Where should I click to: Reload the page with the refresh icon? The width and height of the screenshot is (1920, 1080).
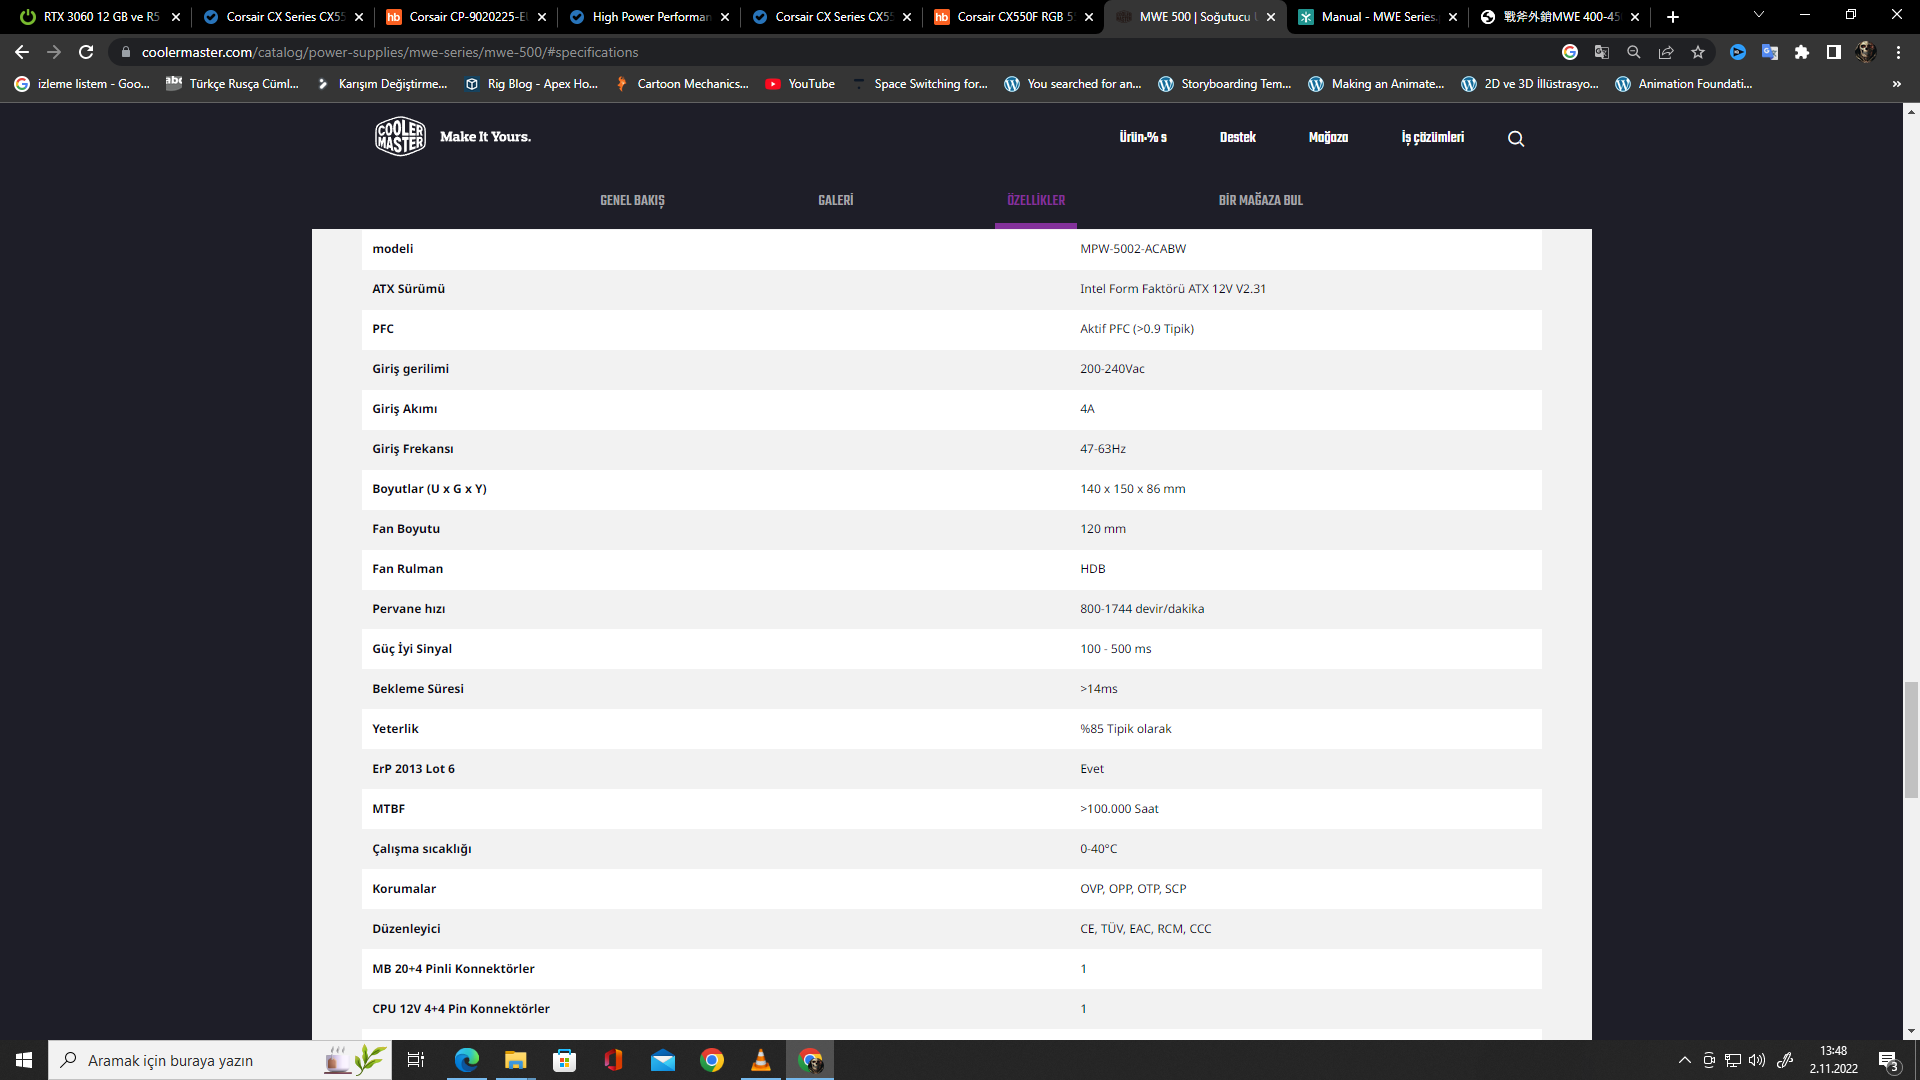point(86,52)
